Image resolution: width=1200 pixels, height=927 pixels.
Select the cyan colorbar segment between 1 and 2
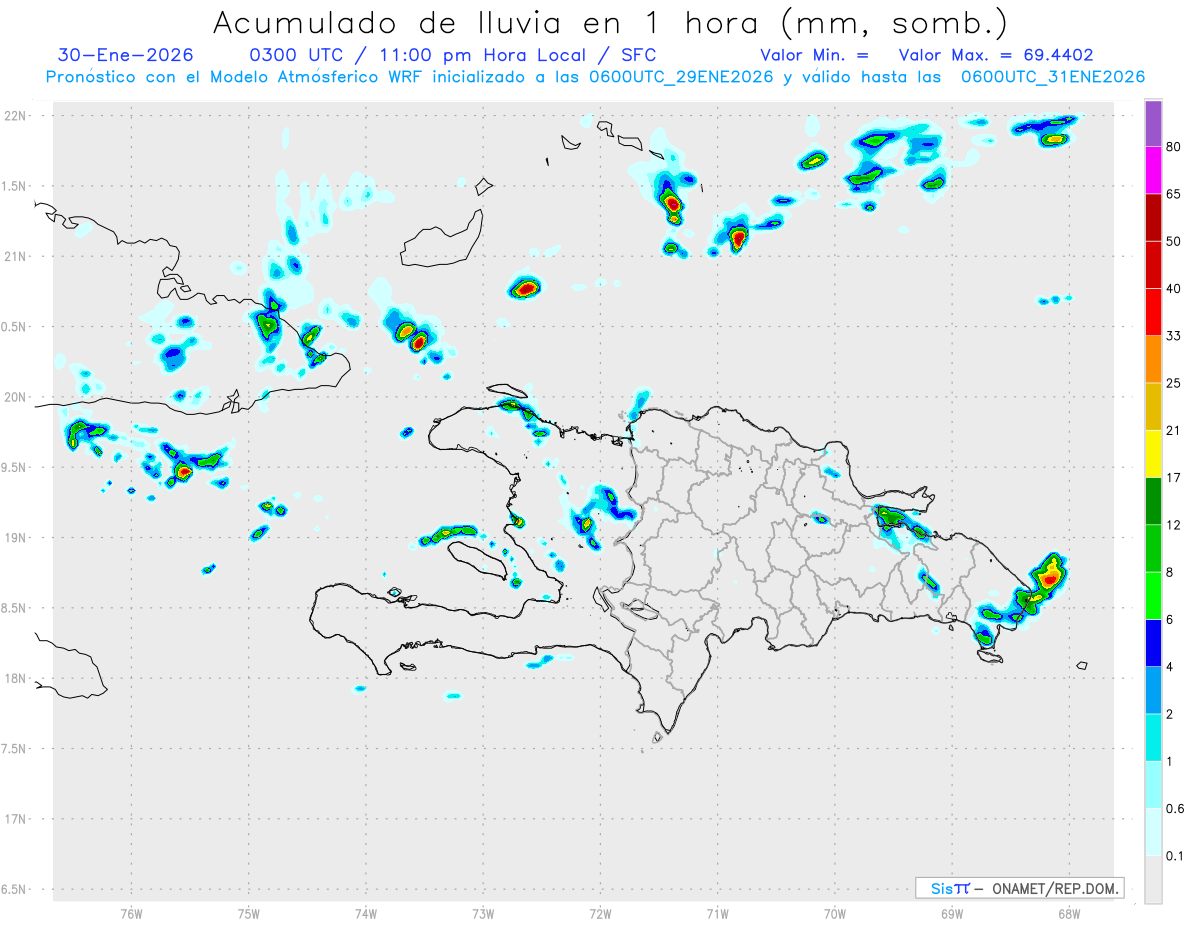click(x=1153, y=737)
